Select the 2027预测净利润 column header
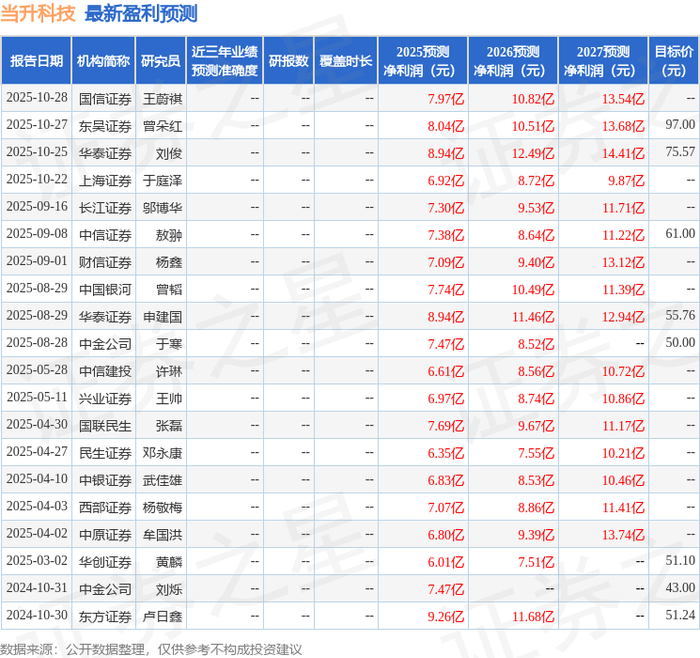Viewport: 700px width, 658px height. tap(603, 61)
